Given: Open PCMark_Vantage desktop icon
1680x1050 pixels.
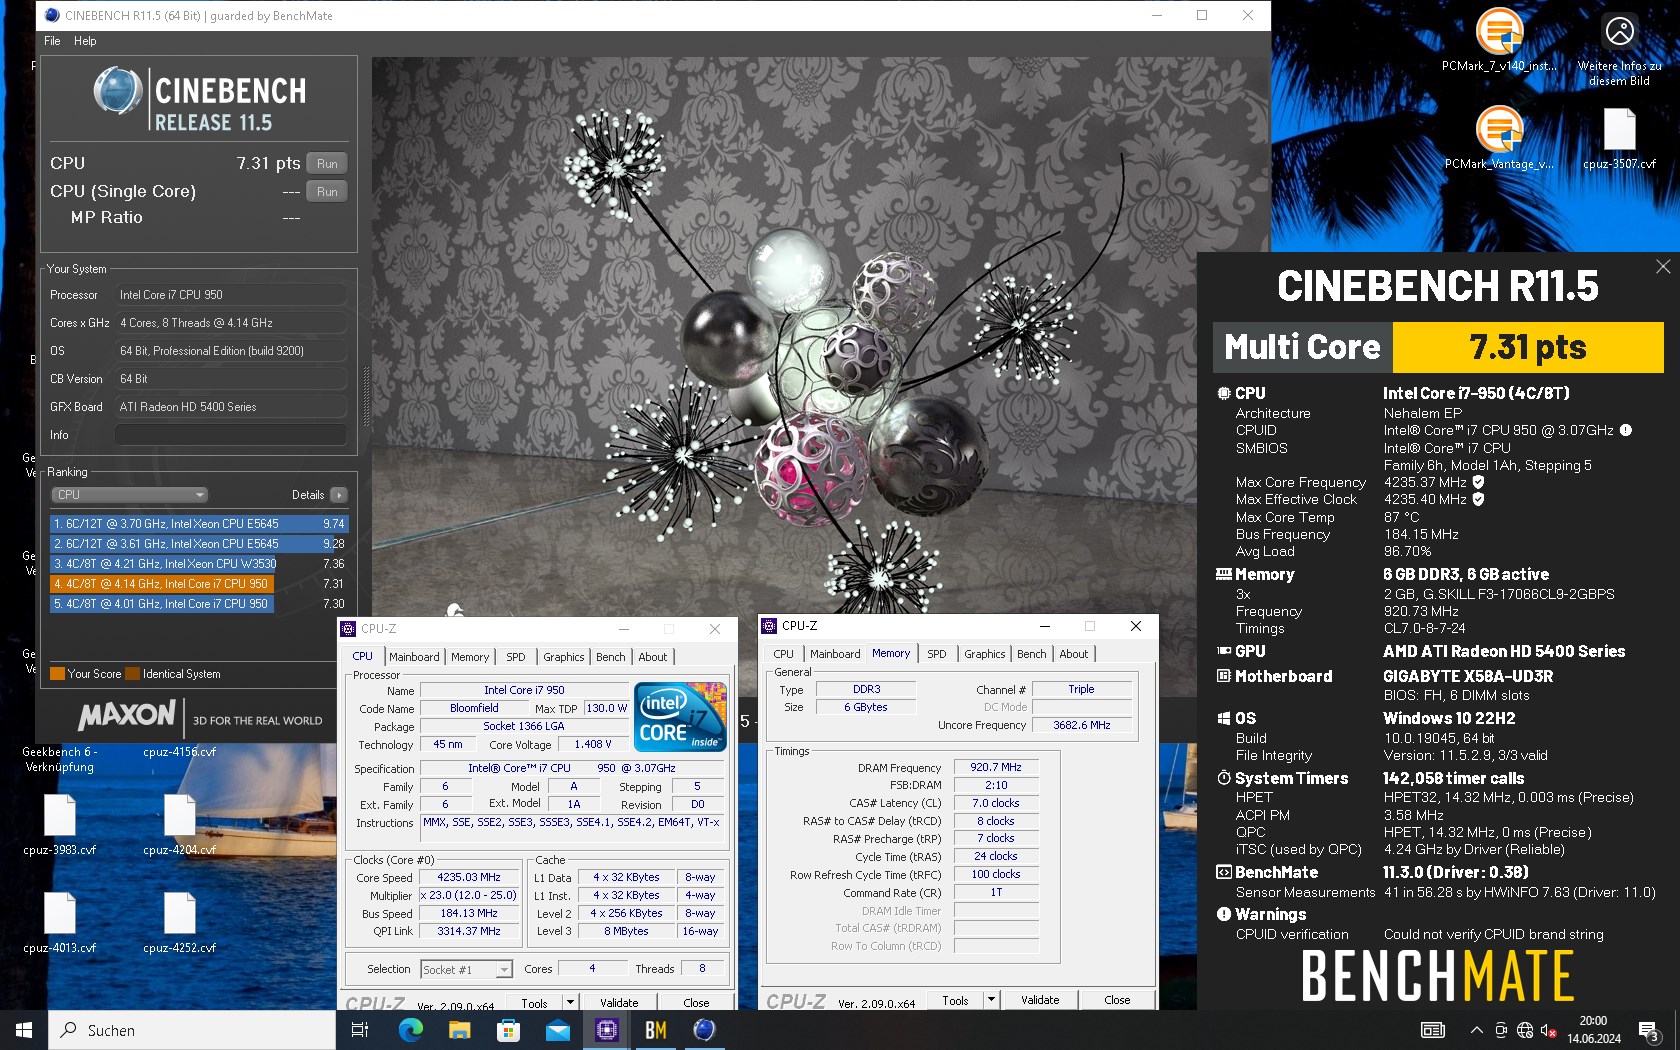Looking at the screenshot, I should tap(1498, 138).
